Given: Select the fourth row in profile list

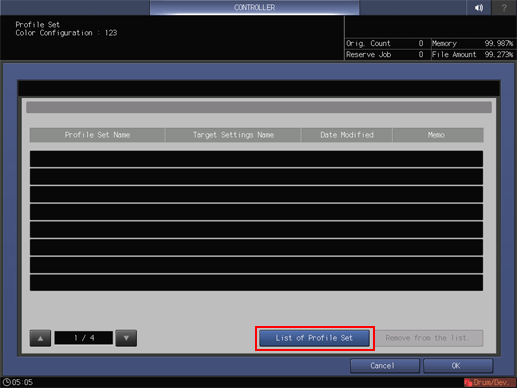Looking at the screenshot, I should pos(256,212).
